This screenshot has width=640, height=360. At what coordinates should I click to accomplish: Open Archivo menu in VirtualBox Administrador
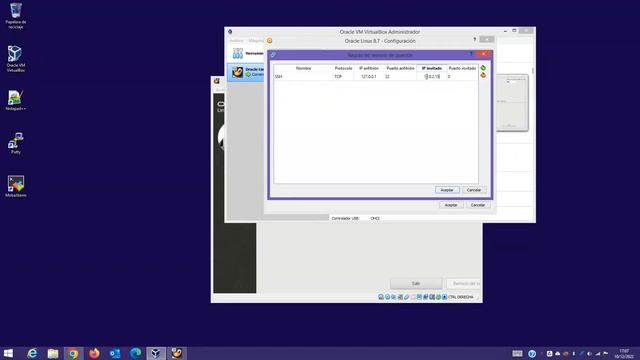236,41
